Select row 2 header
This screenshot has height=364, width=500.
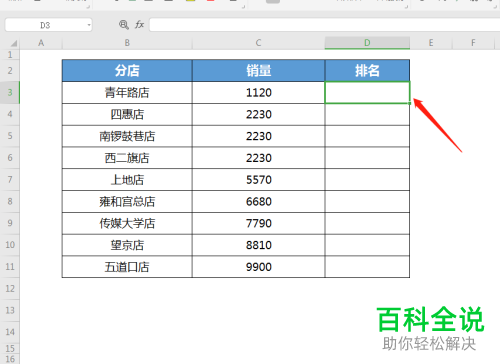[10, 71]
